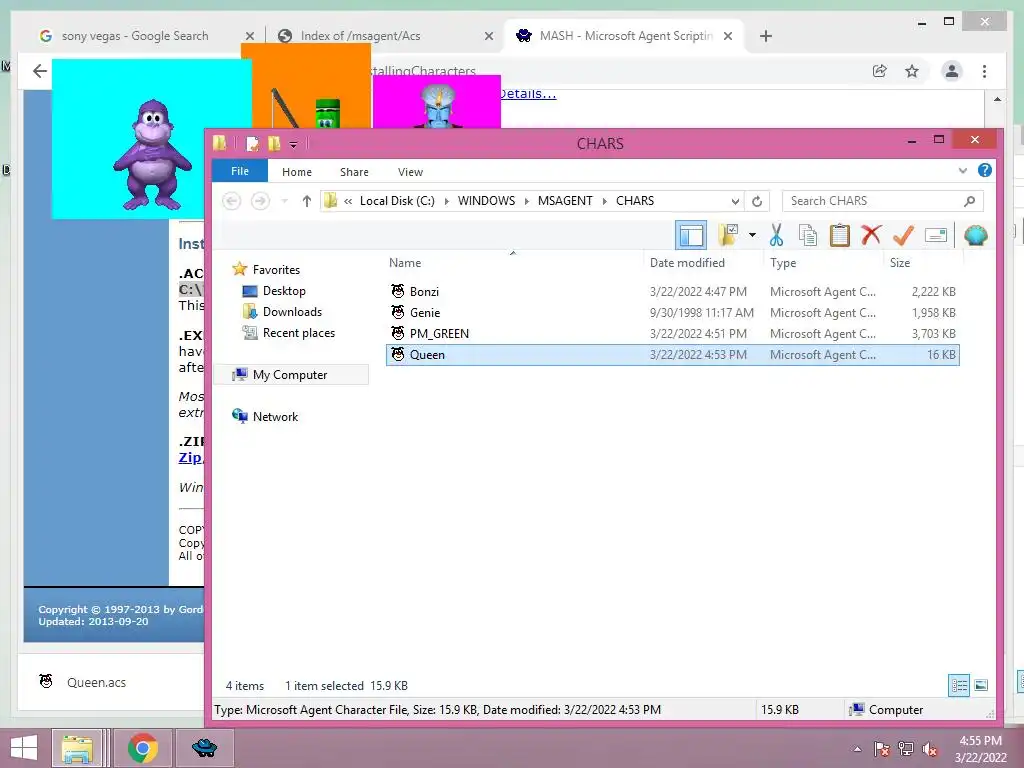
Task: Sort files by the Name column header
Action: coord(514,263)
